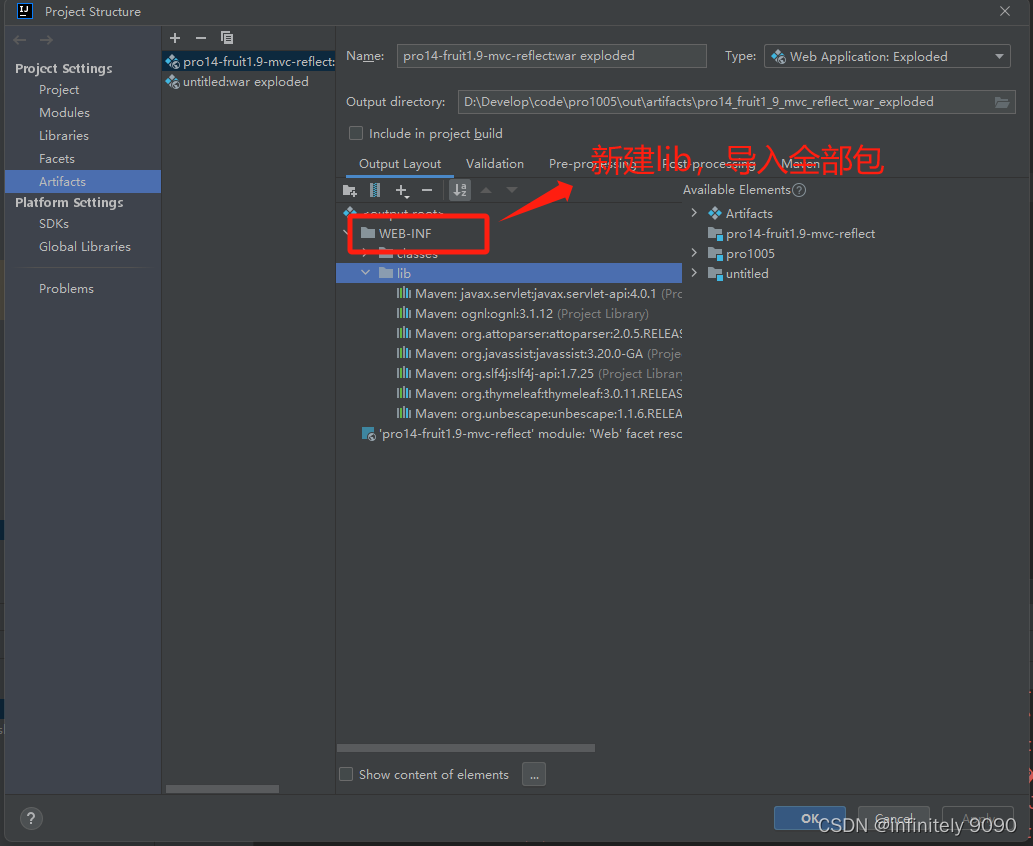1033x846 pixels.
Task: Move layout element up
Action: click(x=486, y=190)
